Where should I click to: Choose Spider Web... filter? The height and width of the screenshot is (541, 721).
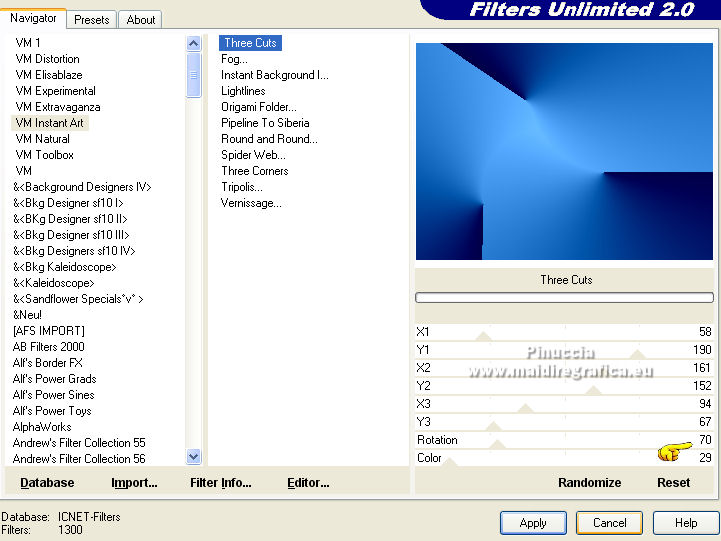point(253,155)
